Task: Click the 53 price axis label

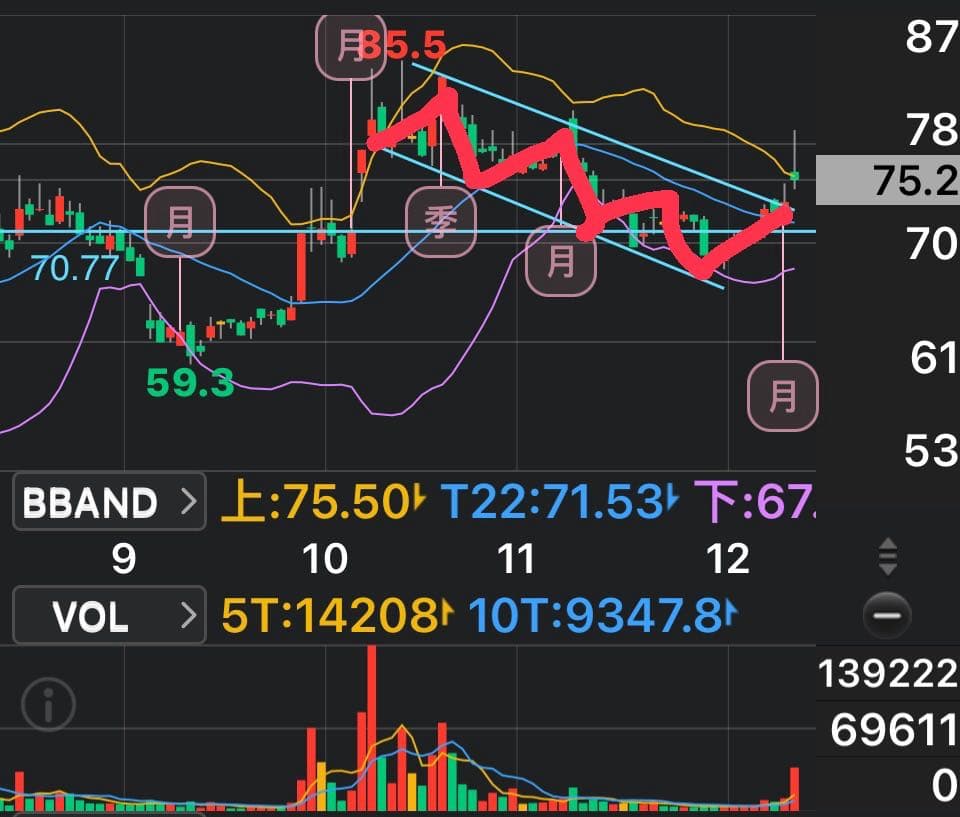Action: coord(931,451)
